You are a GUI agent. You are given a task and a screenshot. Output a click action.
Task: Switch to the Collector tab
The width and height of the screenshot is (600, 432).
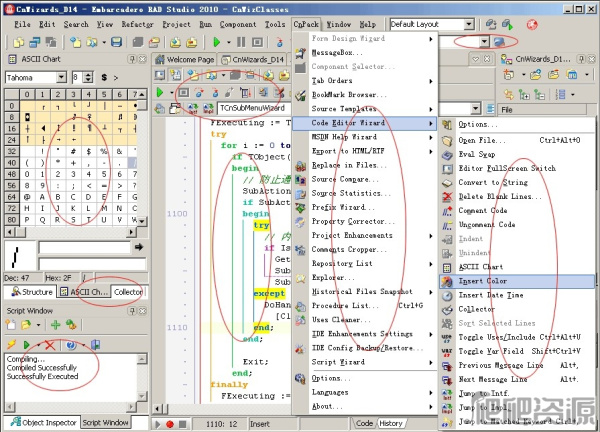point(127,292)
